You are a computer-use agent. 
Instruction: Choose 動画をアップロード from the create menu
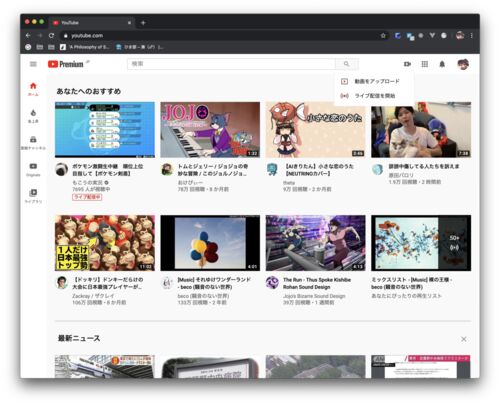[374, 81]
